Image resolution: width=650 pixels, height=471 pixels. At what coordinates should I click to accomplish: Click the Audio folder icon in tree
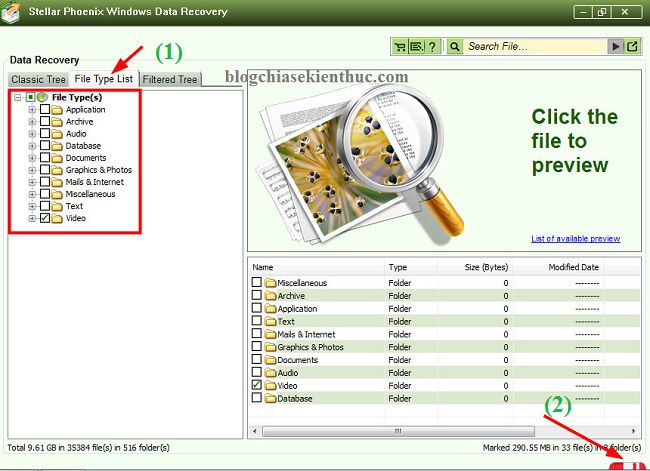57,134
